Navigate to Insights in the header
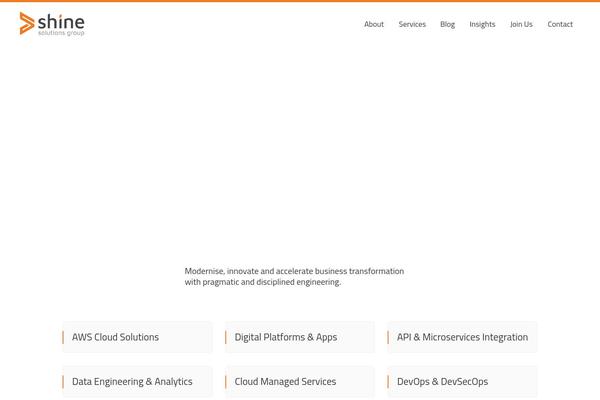Screen dimensions: 600x400 [x=482, y=24]
